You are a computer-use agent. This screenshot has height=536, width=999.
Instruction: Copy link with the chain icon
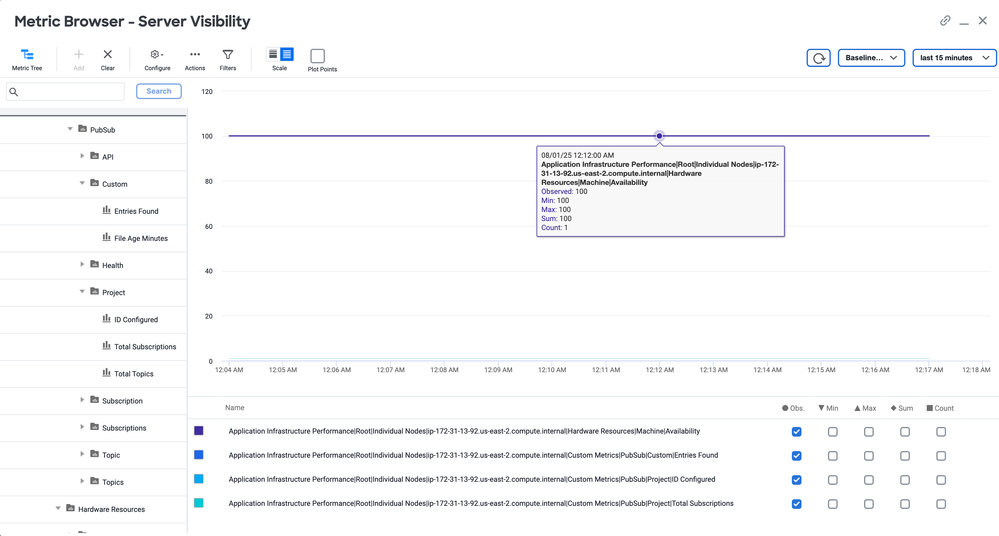[x=945, y=20]
